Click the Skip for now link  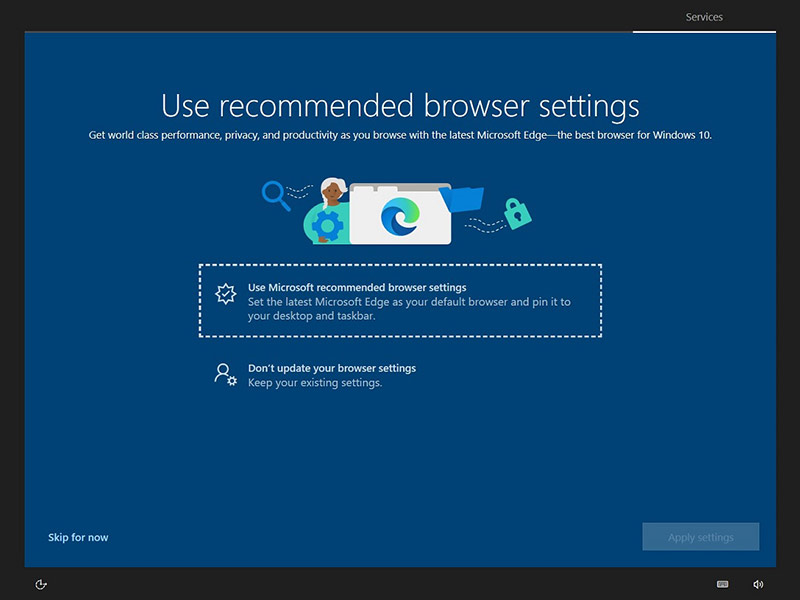tap(78, 537)
